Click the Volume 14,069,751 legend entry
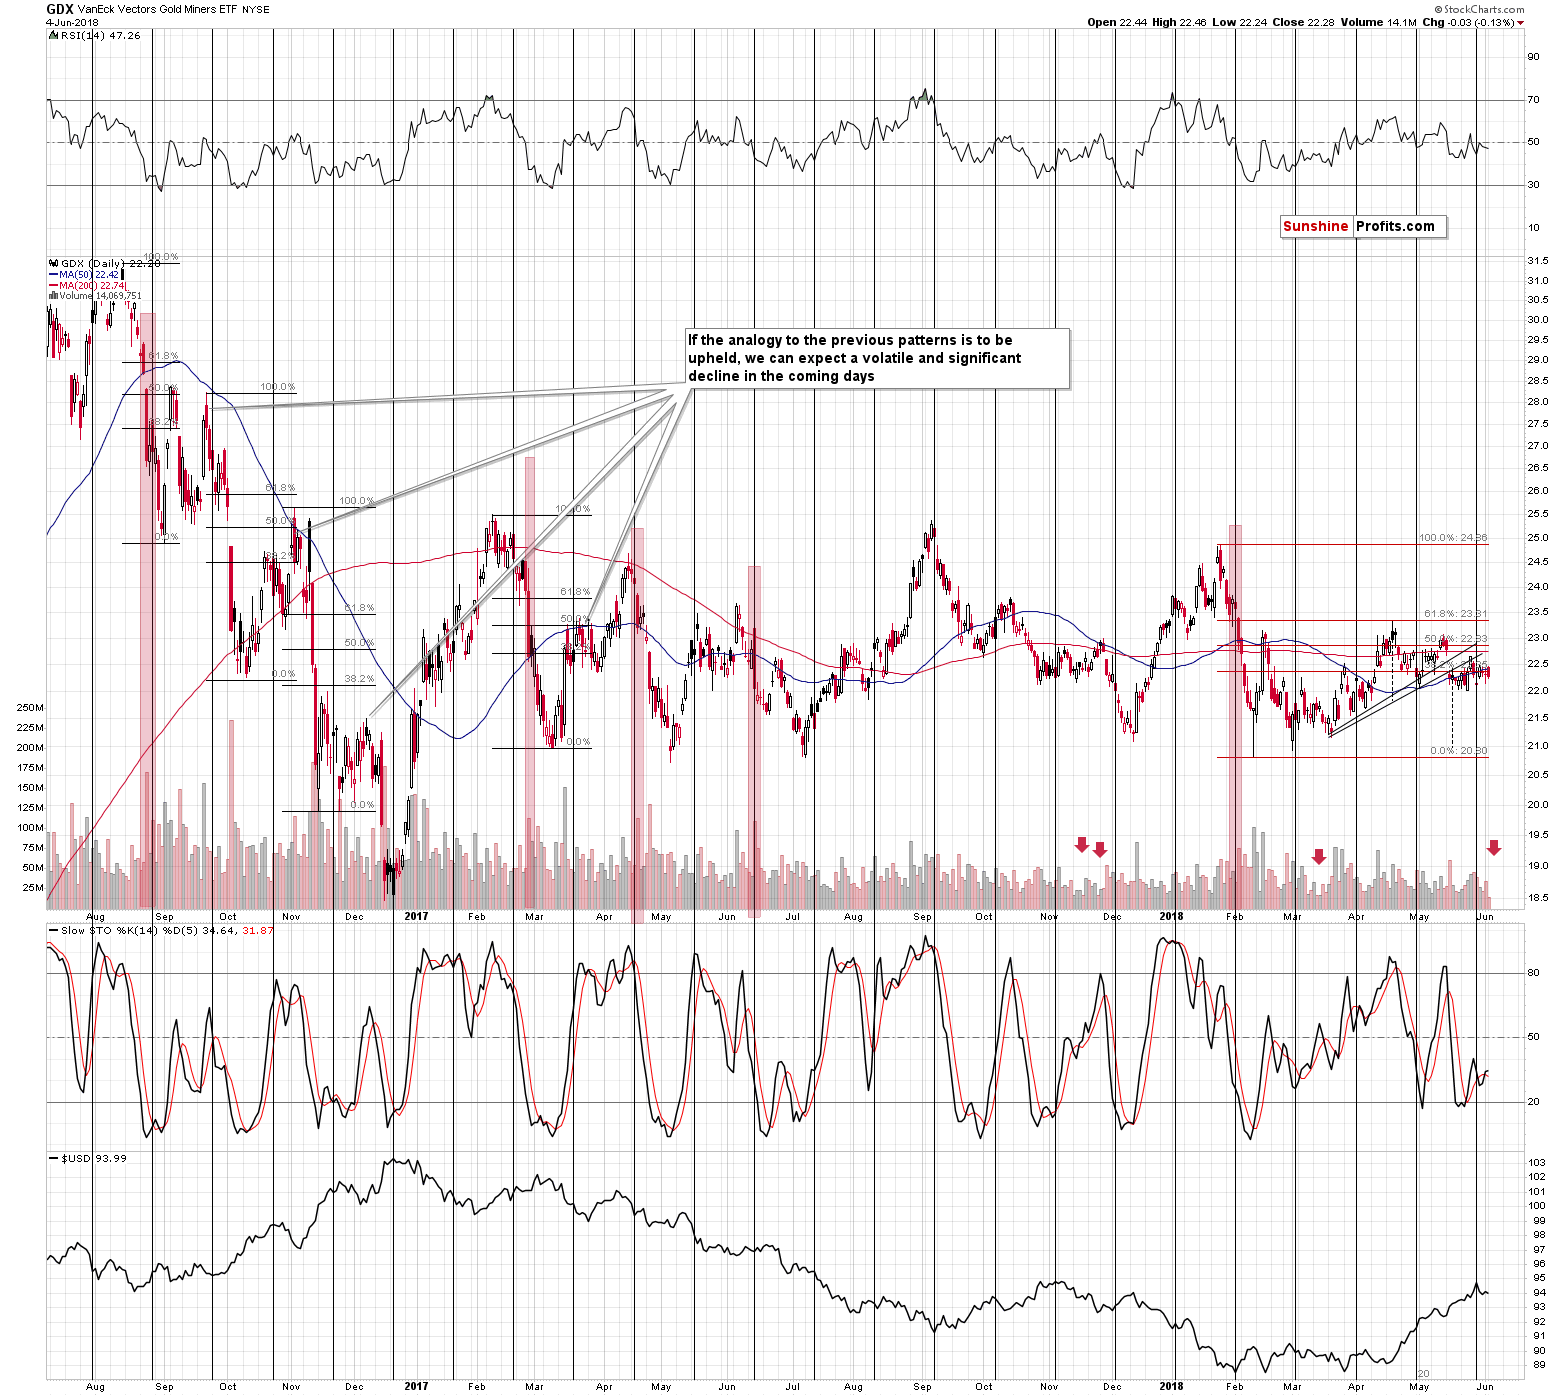The height and width of the screenshot is (1396, 1565). tap(95, 296)
